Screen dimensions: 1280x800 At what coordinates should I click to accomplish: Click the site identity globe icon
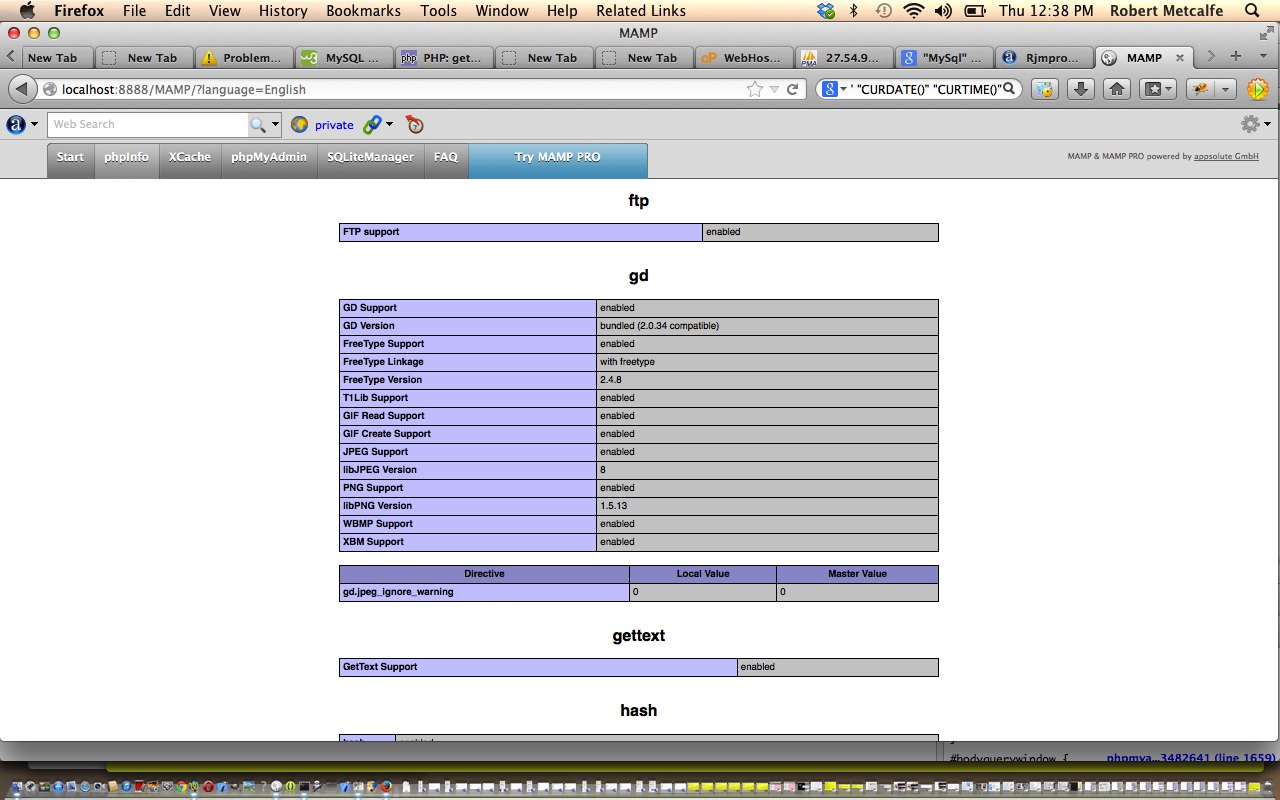click(x=50, y=89)
